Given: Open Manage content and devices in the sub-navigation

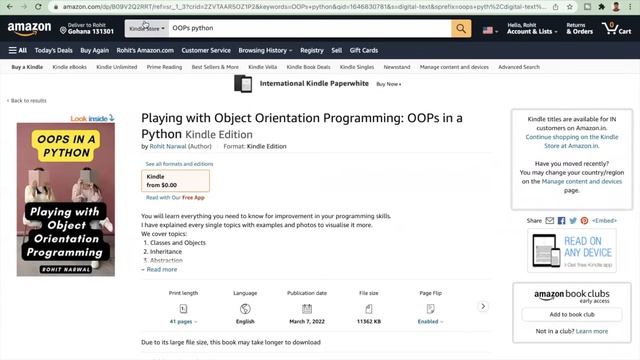Looking at the screenshot, I should [454, 67].
